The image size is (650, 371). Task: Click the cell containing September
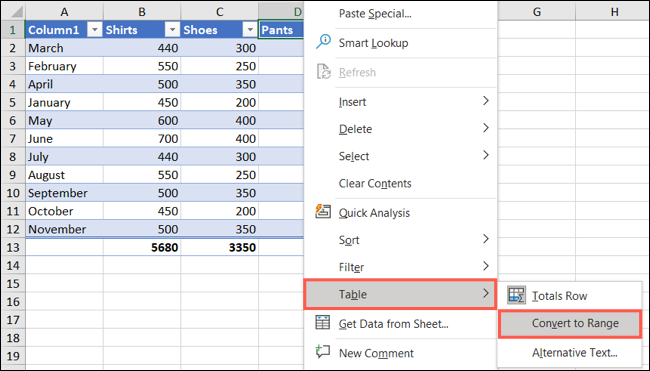coord(64,193)
